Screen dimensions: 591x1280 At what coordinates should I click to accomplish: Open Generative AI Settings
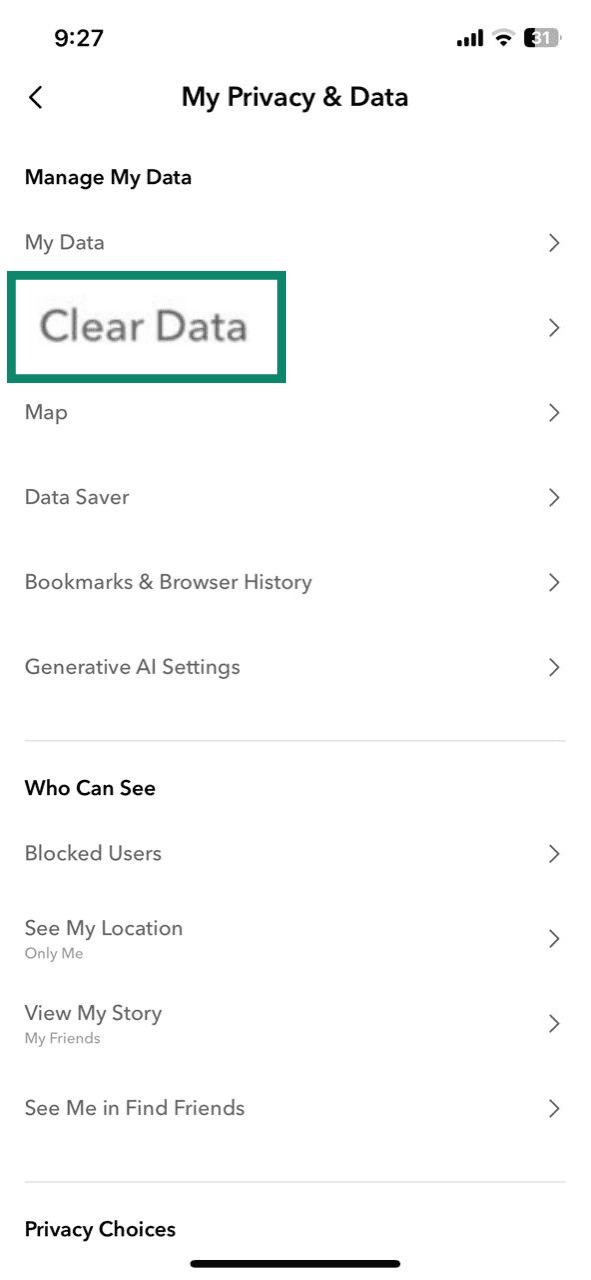point(133,667)
